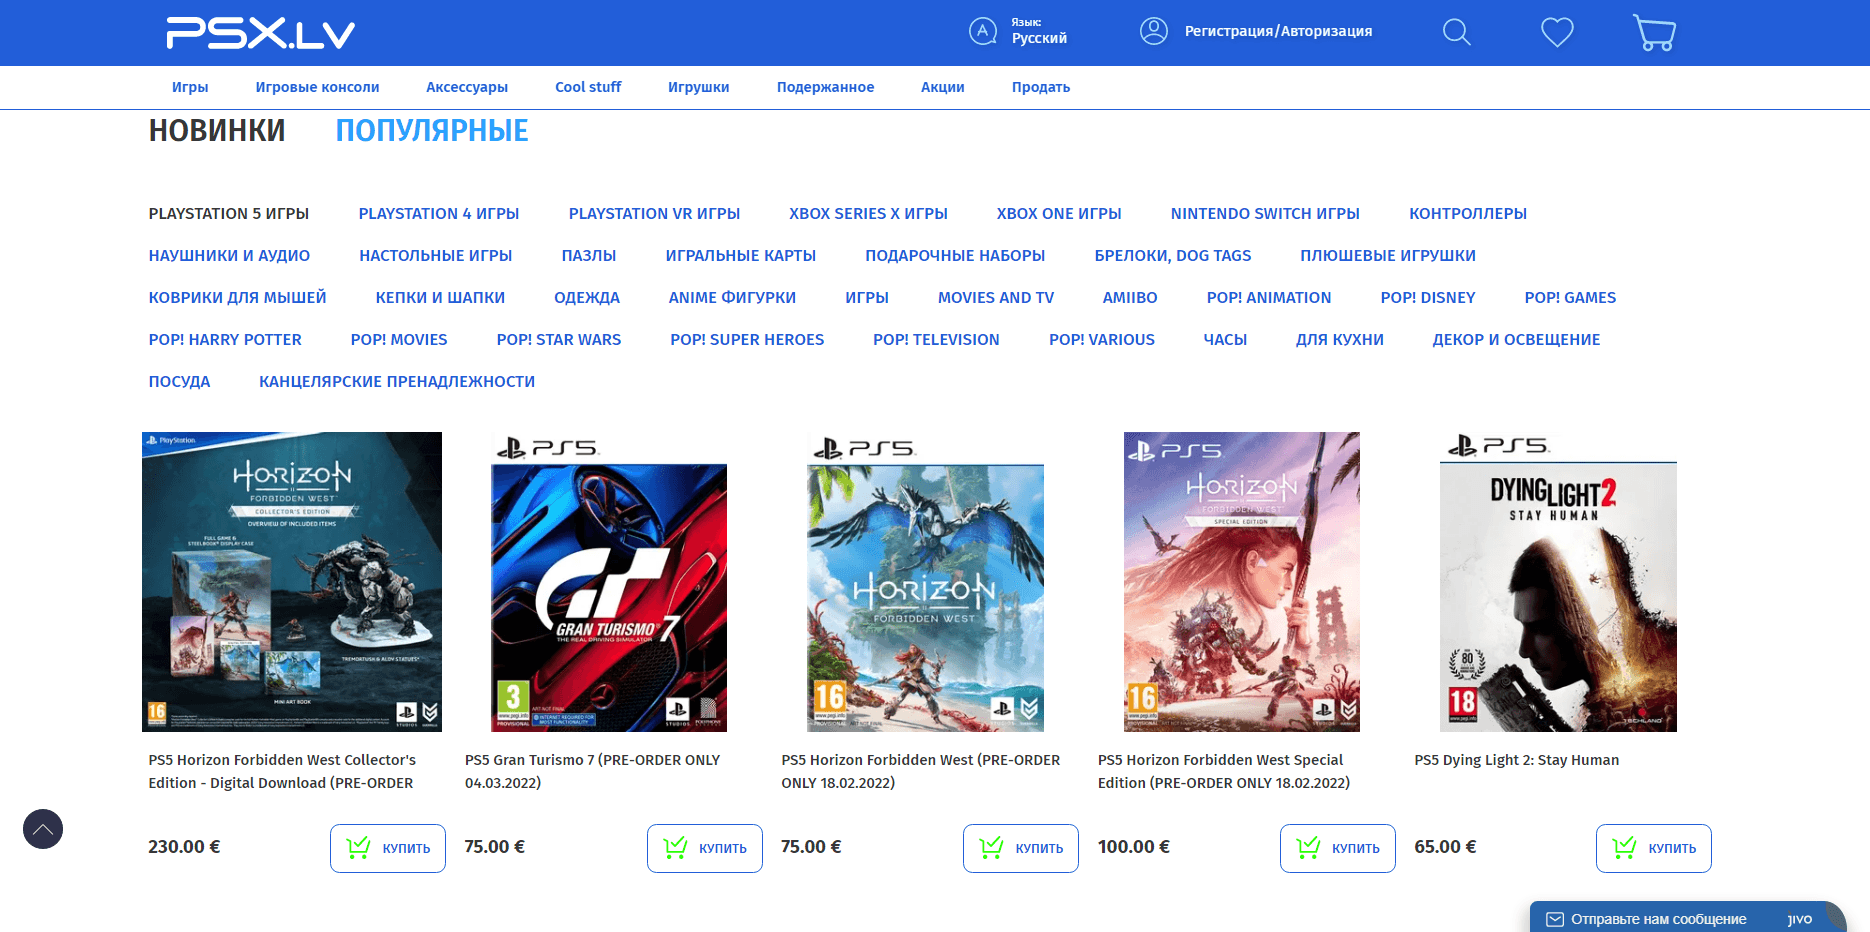
Task: Click the PSX.LV logo
Action: click(x=260, y=33)
